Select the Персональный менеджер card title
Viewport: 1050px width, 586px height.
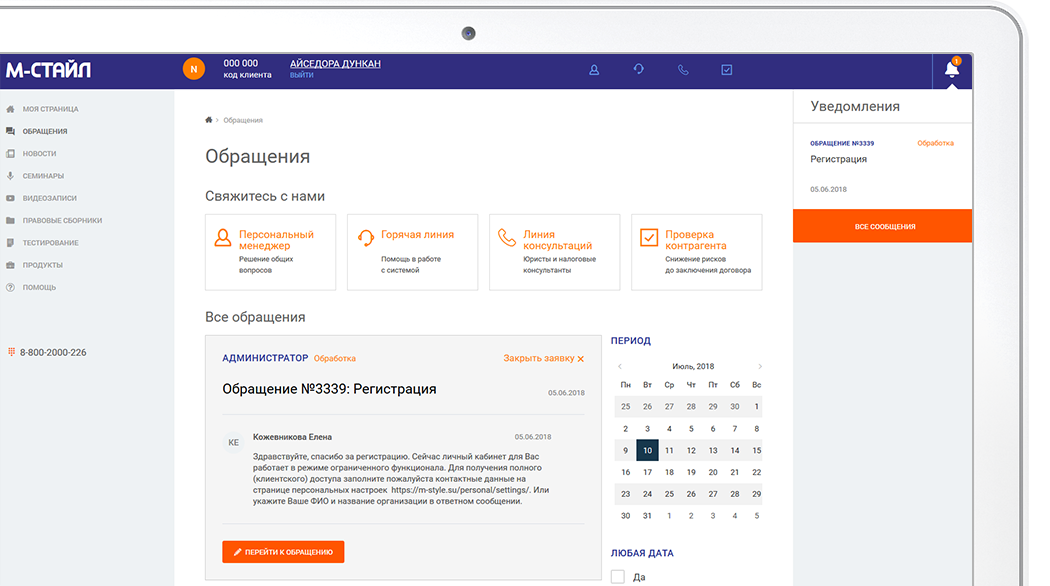point(276,240)
